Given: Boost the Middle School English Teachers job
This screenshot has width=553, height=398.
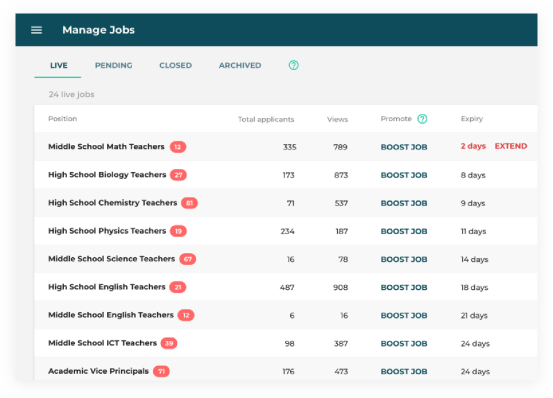Looking at the screenshot, I should pyautogui.click(x=404, y=315).
